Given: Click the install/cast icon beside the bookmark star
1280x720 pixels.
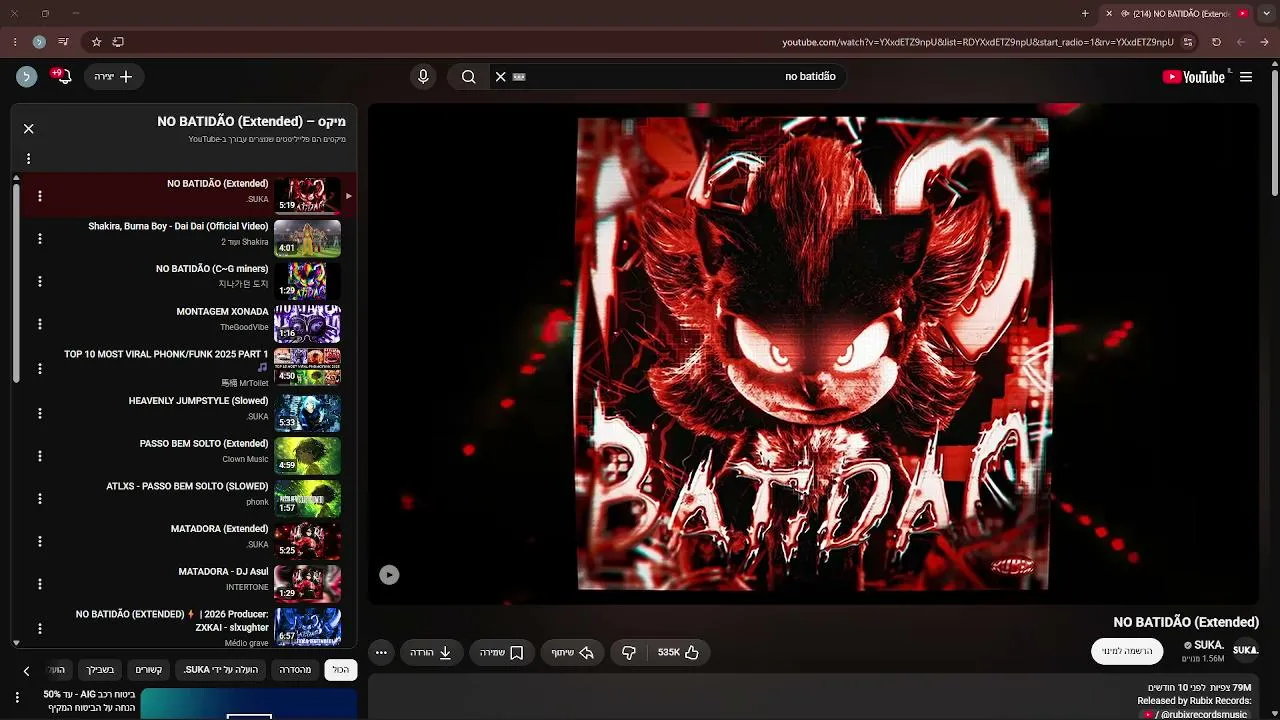Looking at the screenshot, I should click(118, 42).
